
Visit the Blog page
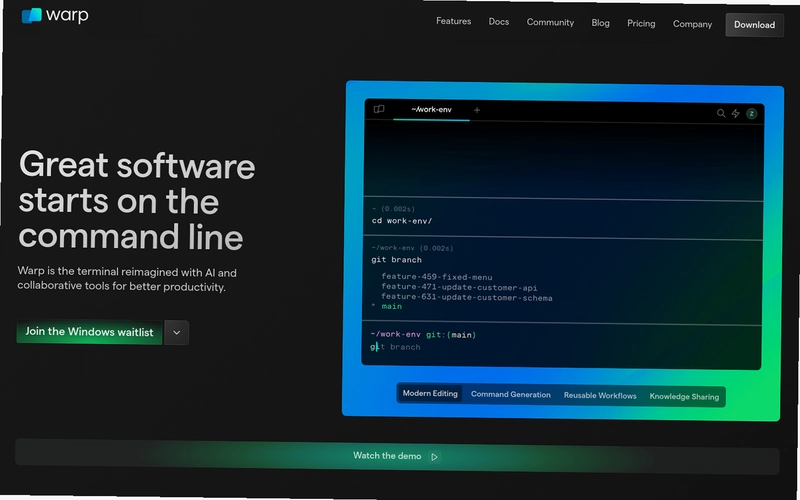tap(600, 23)
